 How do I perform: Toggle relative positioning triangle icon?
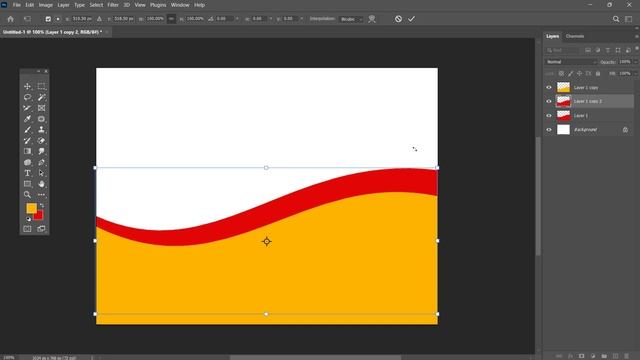[x=99, y=19]
